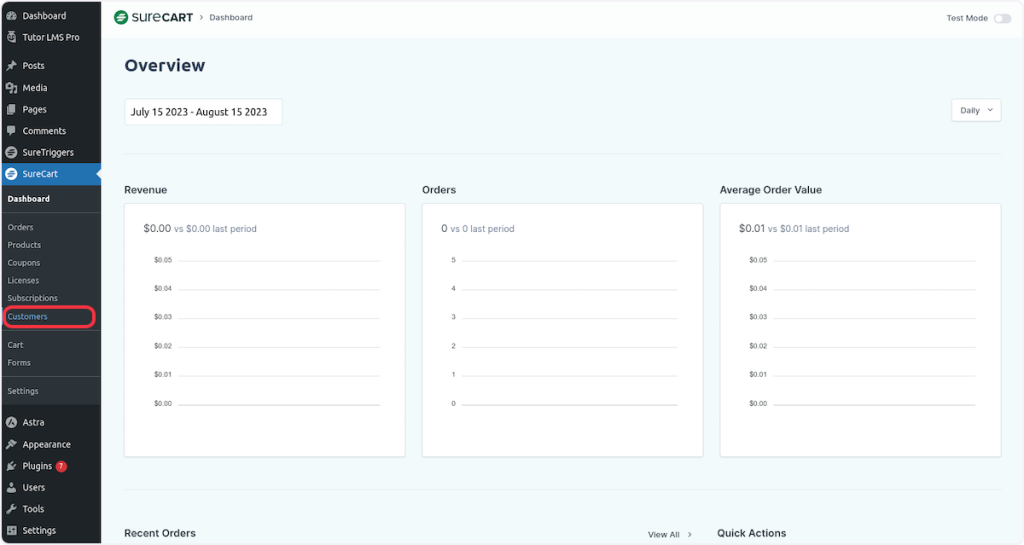Open Tutor LMS Pro menu item
This screenshot has width=1024, height=545.
[50, 38]
